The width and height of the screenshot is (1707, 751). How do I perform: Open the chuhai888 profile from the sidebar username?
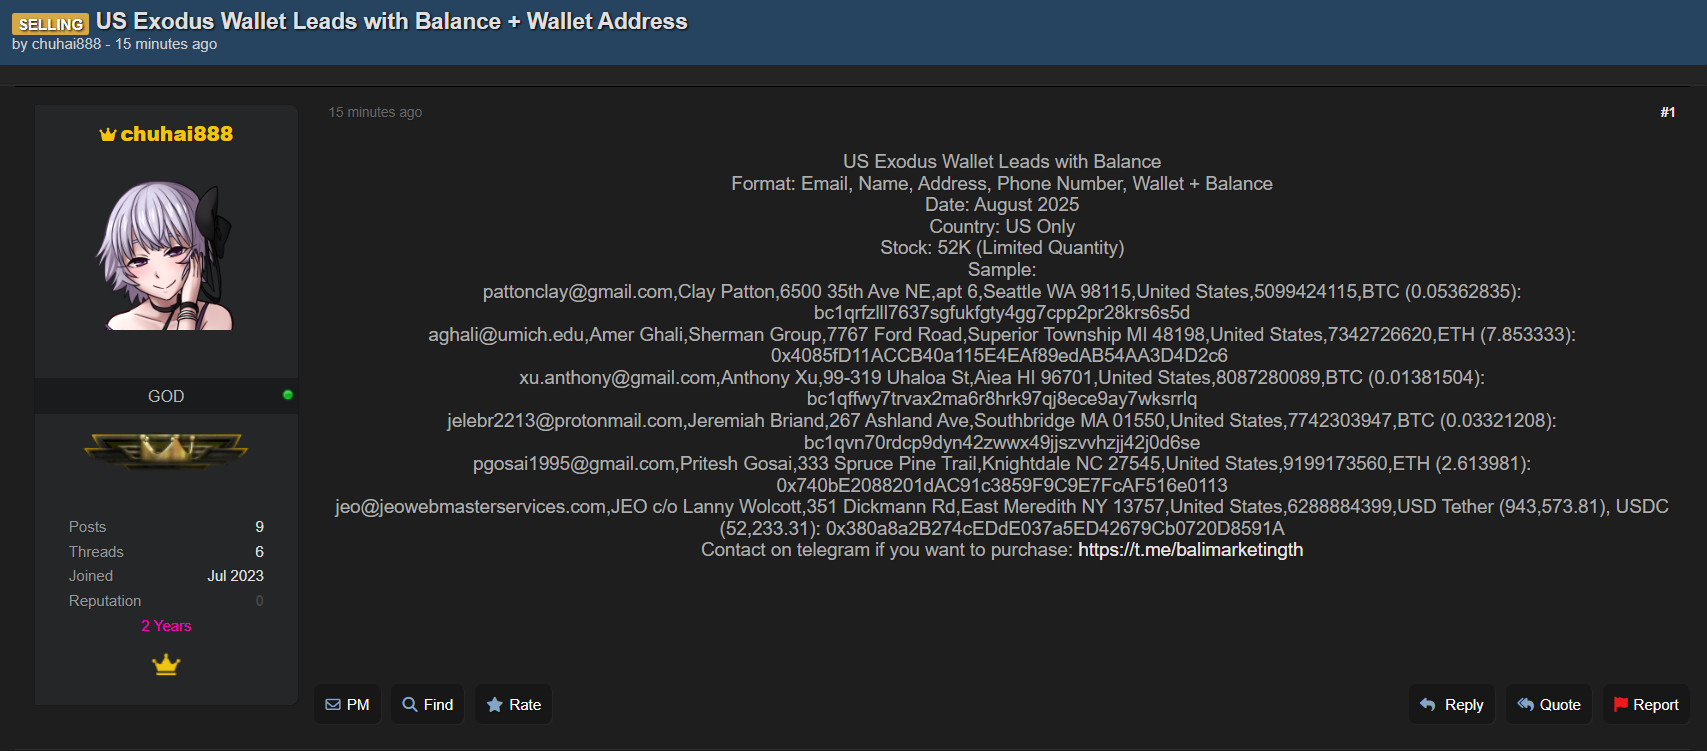pos(177,134)
